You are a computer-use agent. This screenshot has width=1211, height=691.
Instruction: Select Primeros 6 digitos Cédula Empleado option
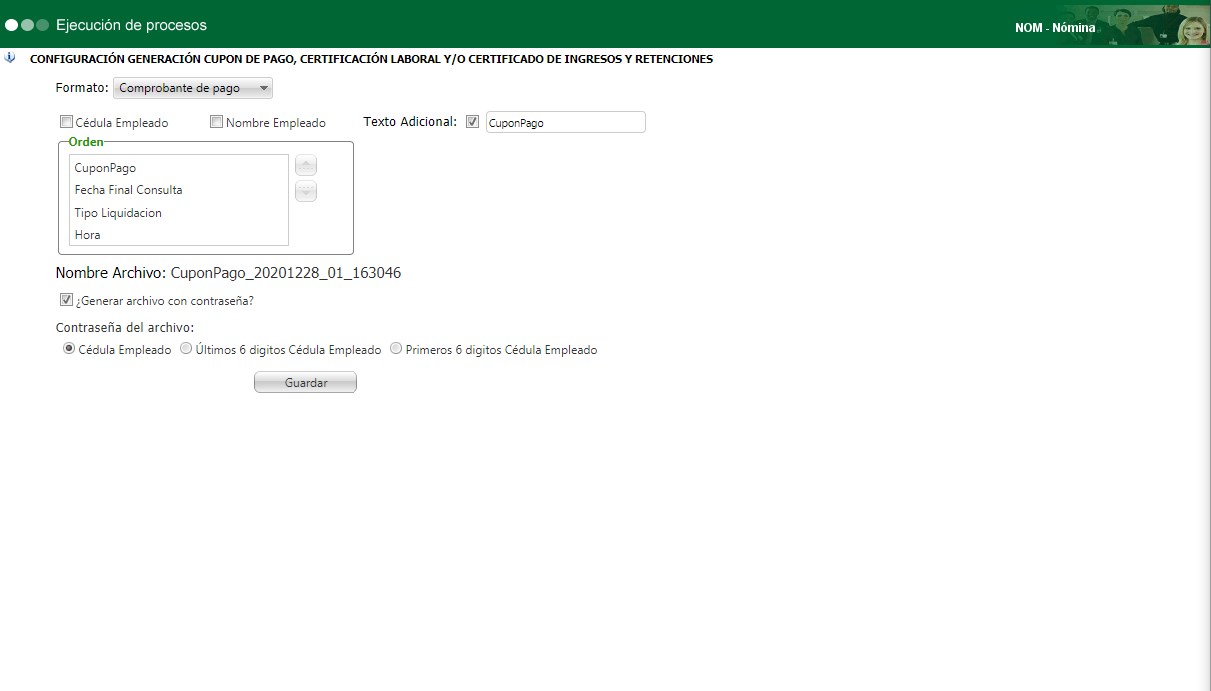(x=396, y=349)
